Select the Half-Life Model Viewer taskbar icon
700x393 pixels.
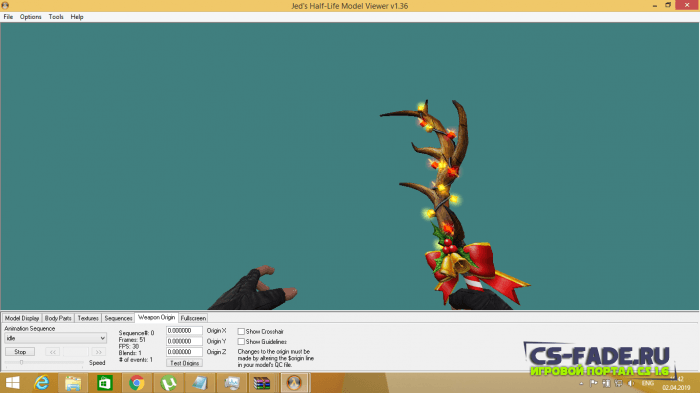[x=294, y=383]
